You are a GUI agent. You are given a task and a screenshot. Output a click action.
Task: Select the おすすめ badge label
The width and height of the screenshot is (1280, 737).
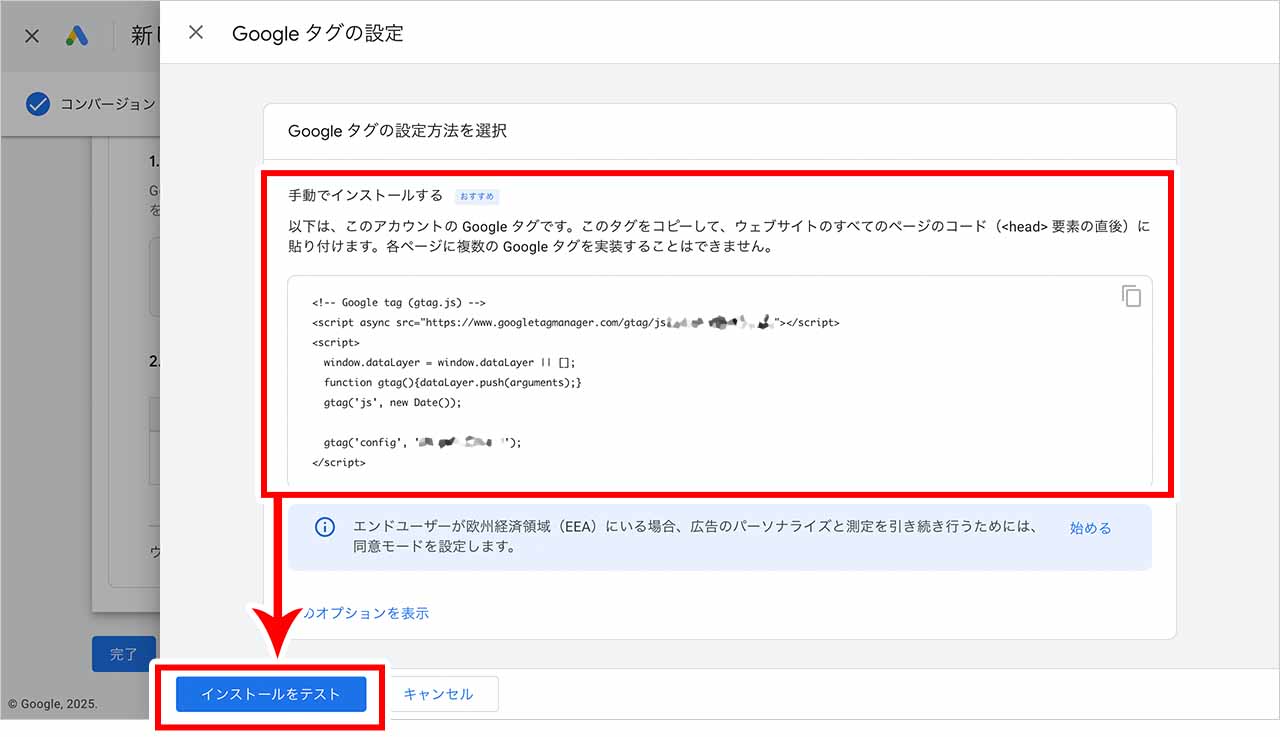[x=477, y=197]
